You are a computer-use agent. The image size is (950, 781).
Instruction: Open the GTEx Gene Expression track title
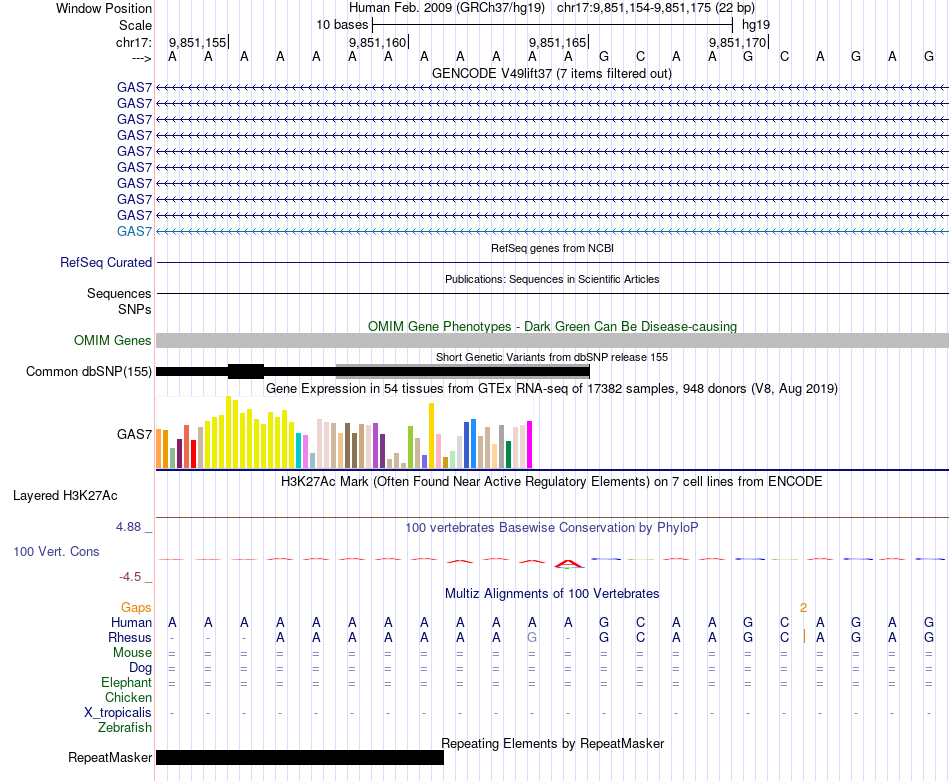tap(552, 388)
